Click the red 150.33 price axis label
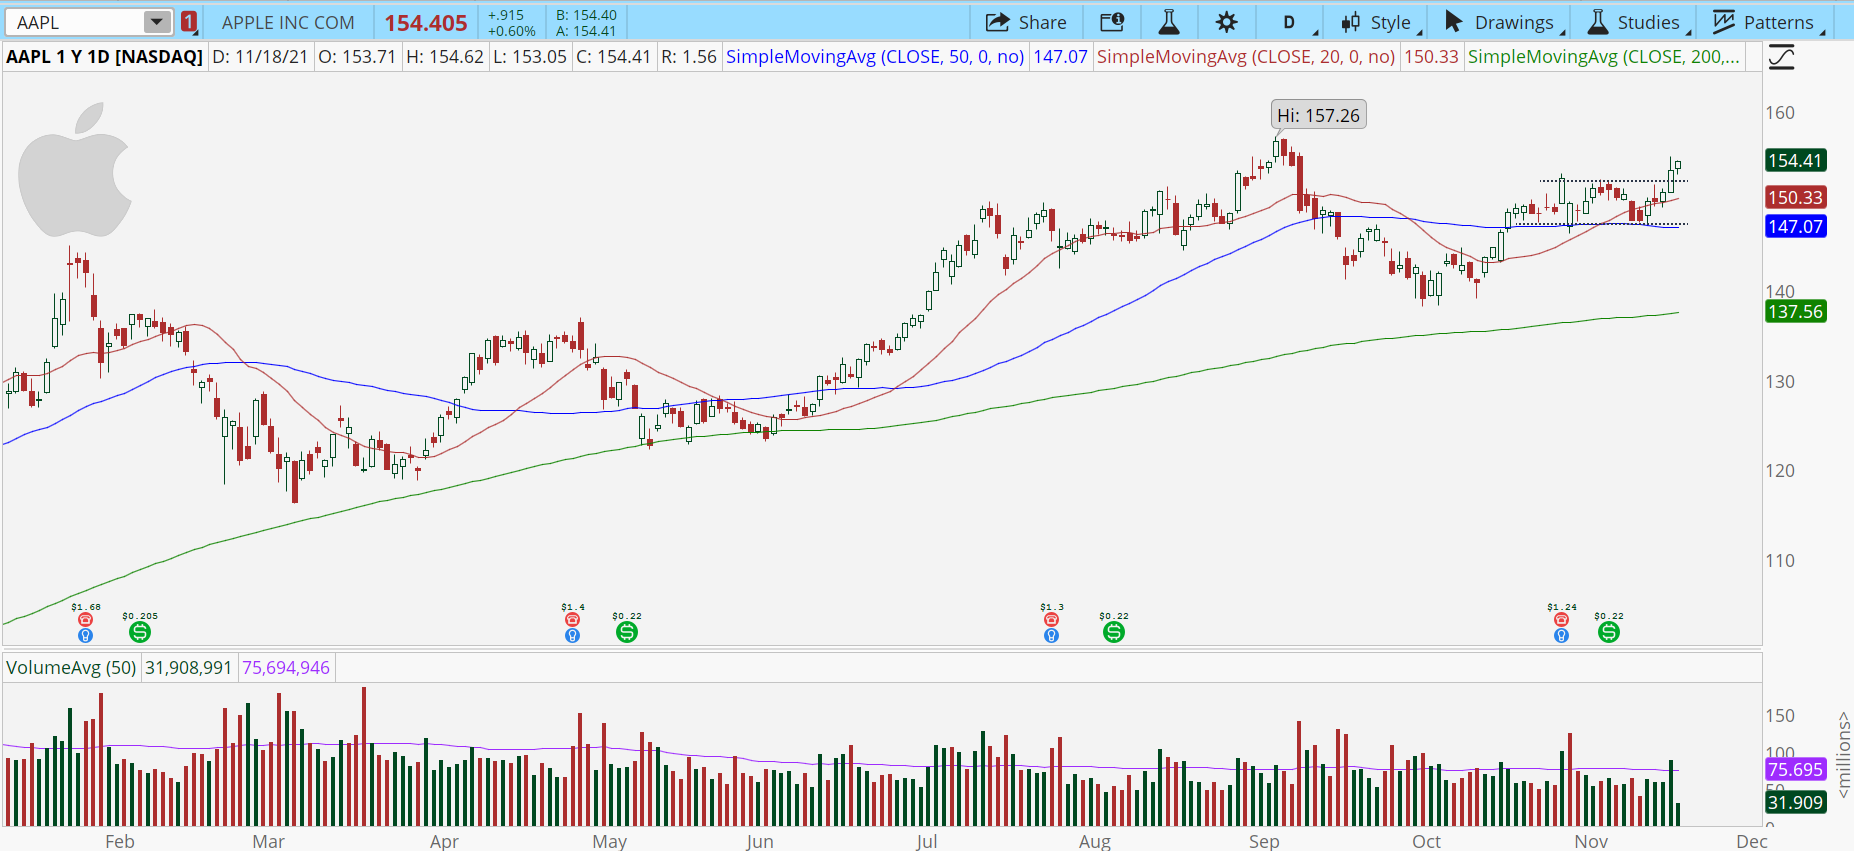1854x851 pixels. [1796, 198]
